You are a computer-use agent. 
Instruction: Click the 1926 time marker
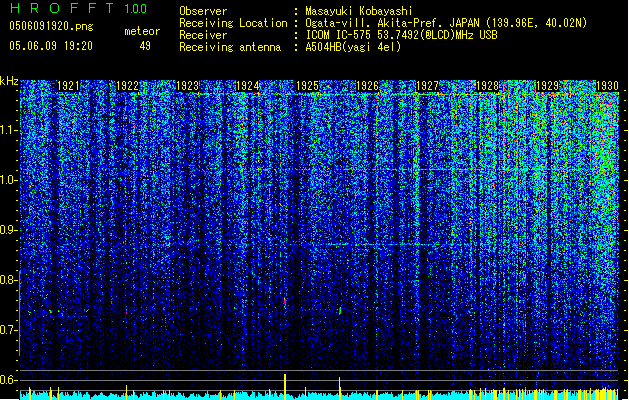tap(367, 86)
